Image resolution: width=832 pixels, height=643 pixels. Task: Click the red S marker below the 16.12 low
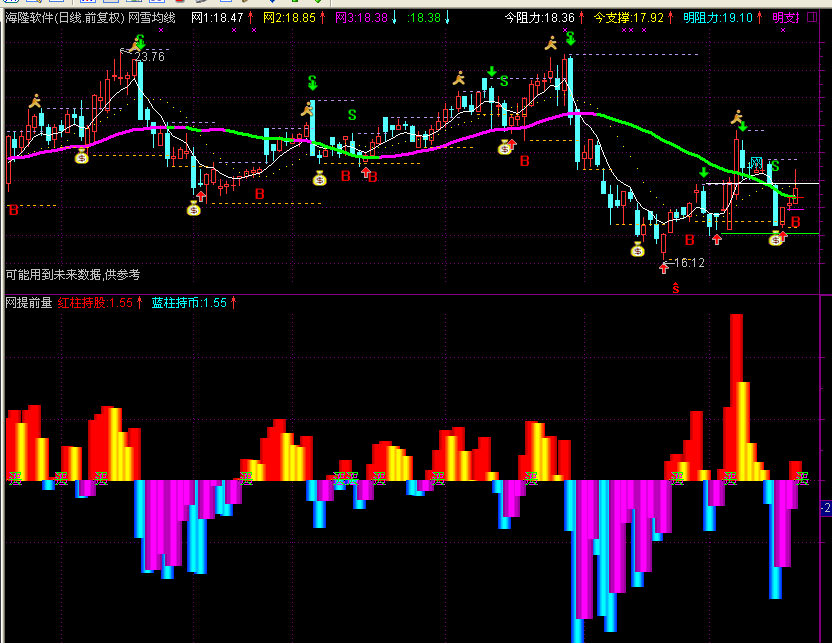675,288
